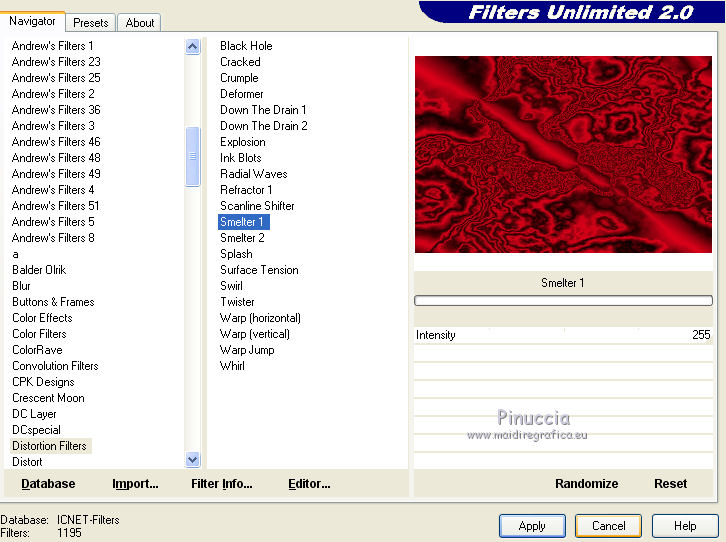
Task: Select the Color Effects category
Action: coord(42,318)
